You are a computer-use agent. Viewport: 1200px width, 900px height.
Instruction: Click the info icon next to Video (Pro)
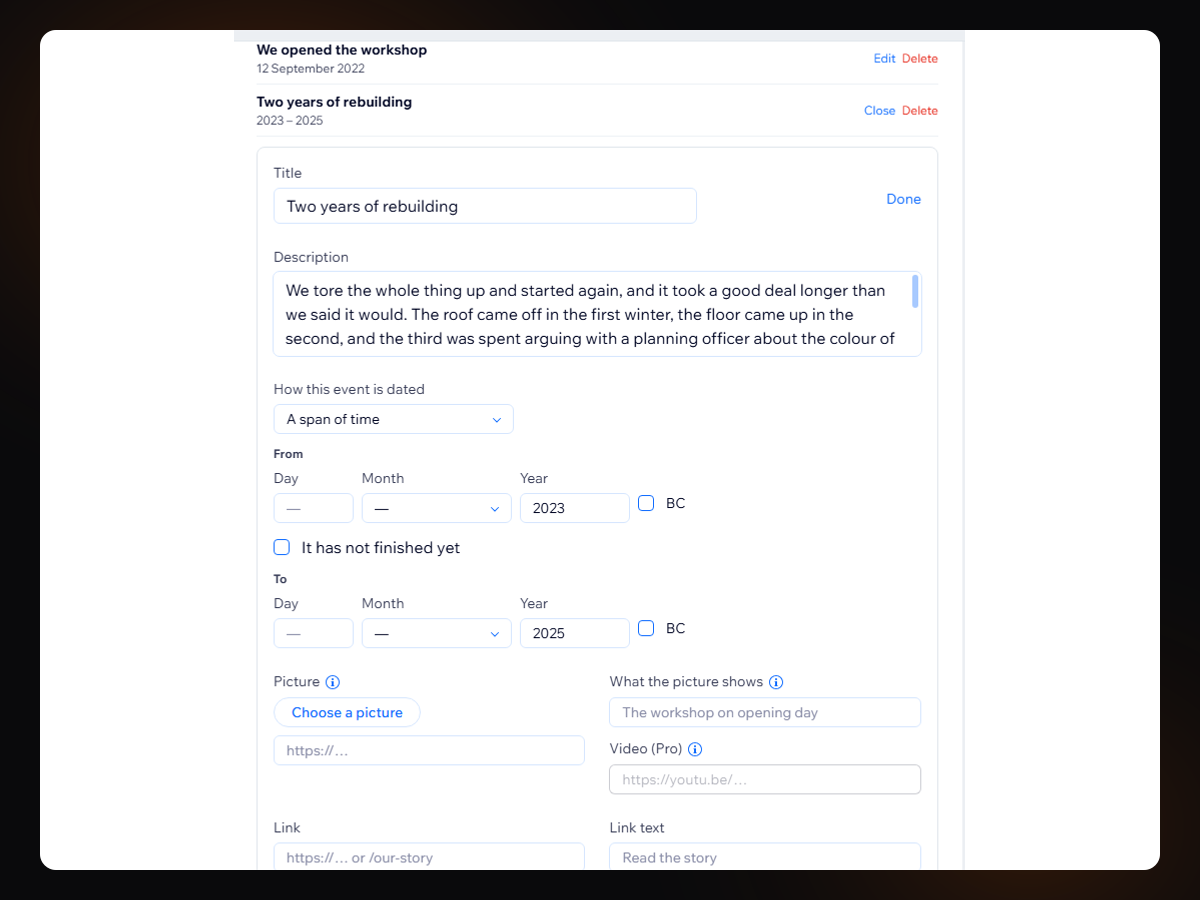pyautogui.click(x=696, y=749)
